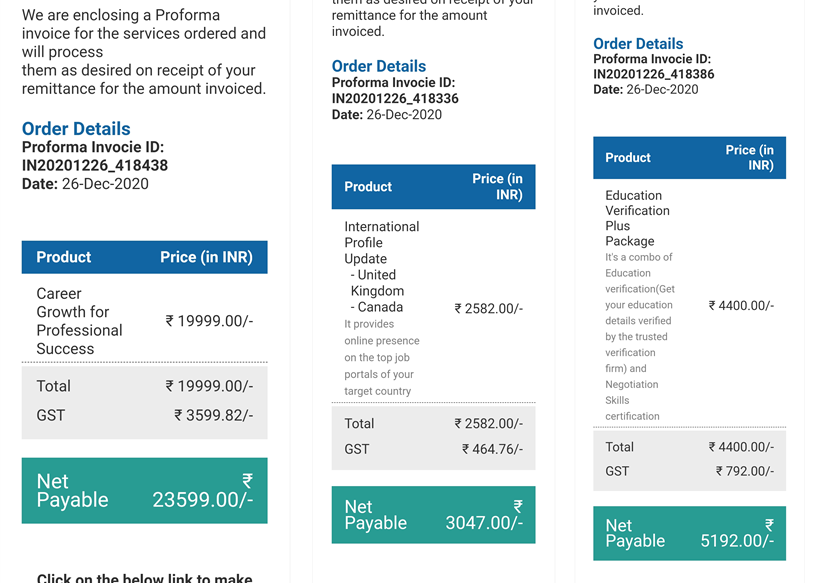This screenshot has width=821, height=583.
Task: Click the Price (in INR) header above ₹ 2582.00
Action: tap(497, 186)
